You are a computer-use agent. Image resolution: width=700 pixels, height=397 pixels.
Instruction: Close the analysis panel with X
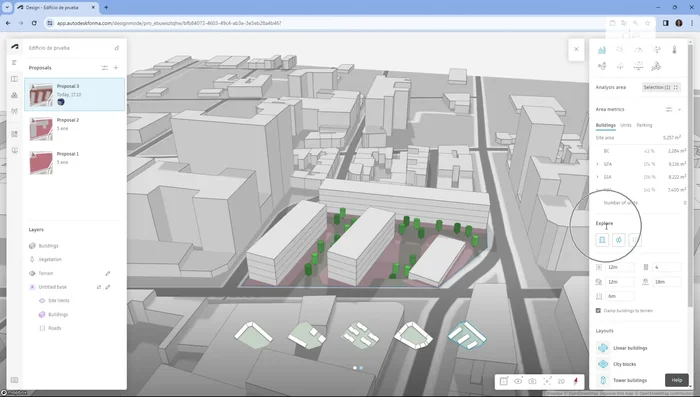[576, 49]
